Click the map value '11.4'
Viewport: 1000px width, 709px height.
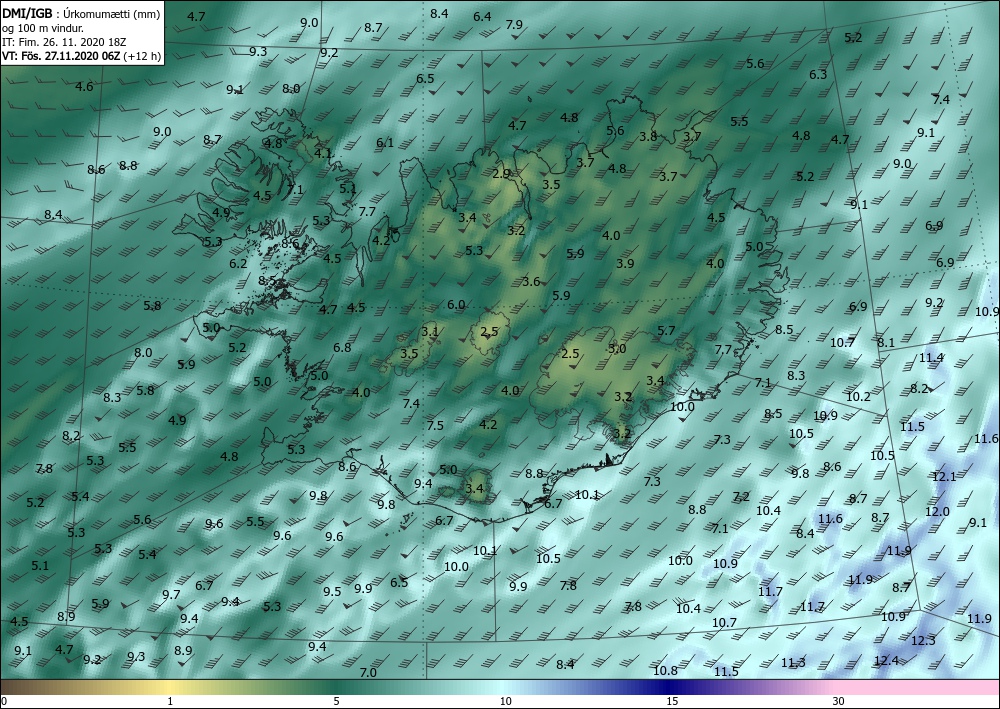[x=931, y=358]
